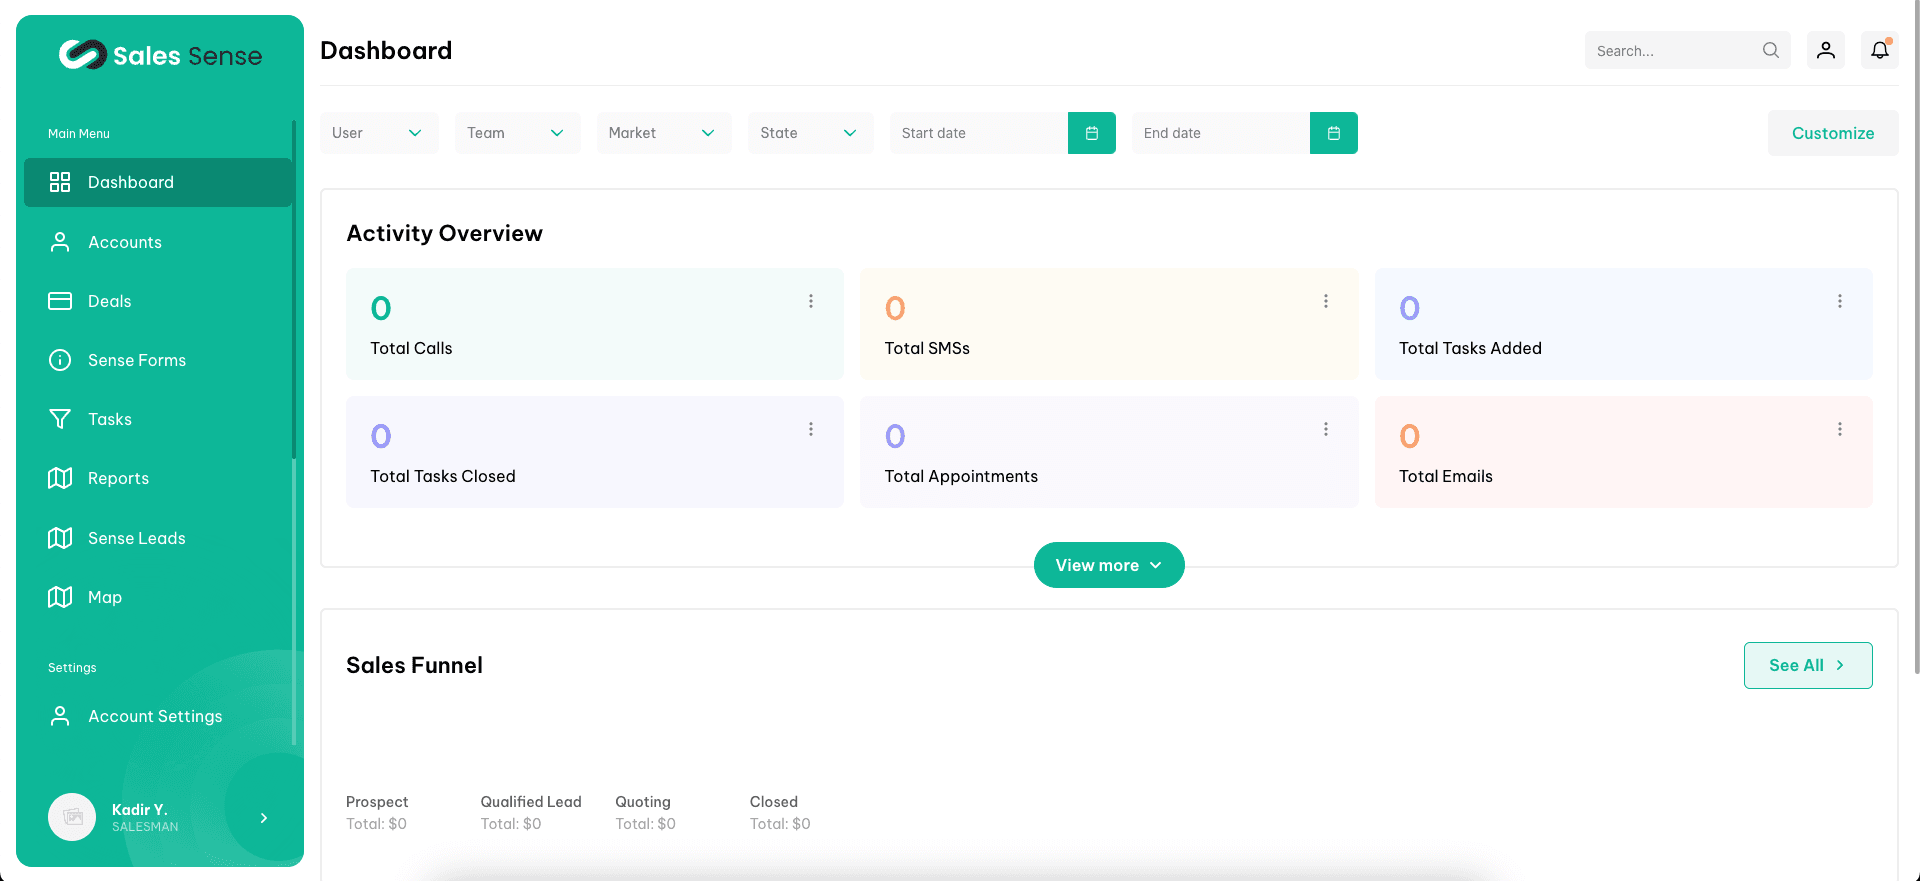Open the Deals menu item
Viewport: 1920px width, 881px height.
tap(158, 301)
